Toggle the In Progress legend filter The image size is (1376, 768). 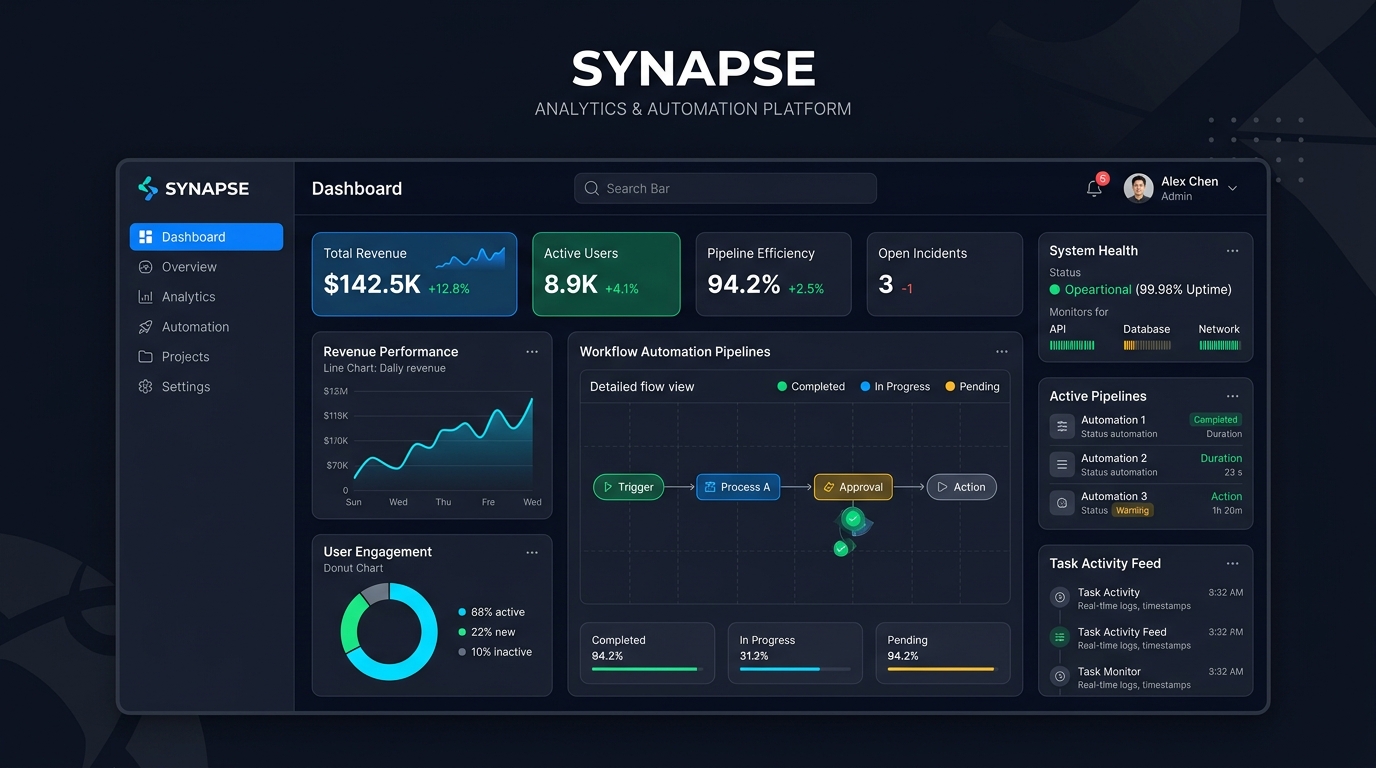click(x=895, y=387)
